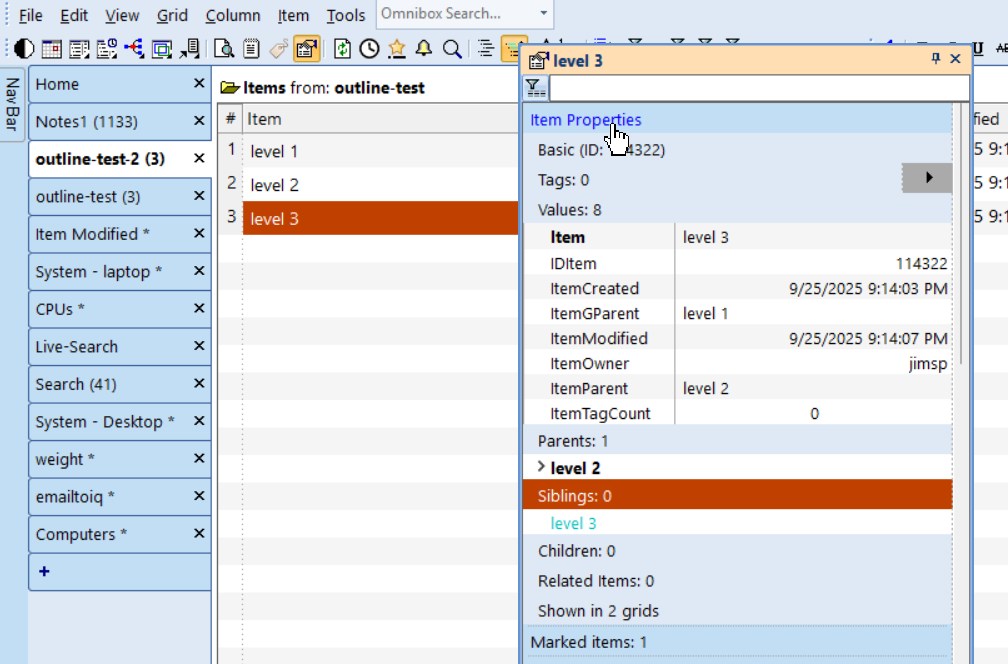1008x664 pixels.
Task: Click the star favorites icon
Action: click(397, 48)
